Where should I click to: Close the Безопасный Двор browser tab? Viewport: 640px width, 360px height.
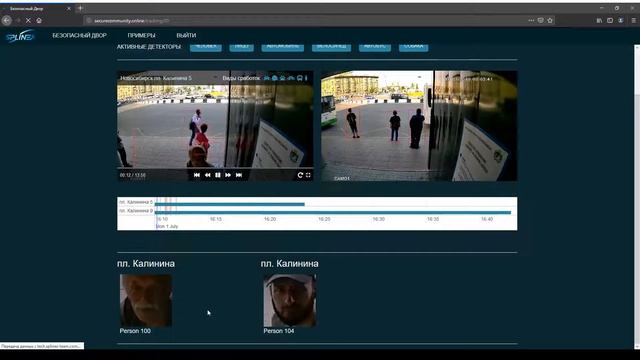click(x=69, y=8)
